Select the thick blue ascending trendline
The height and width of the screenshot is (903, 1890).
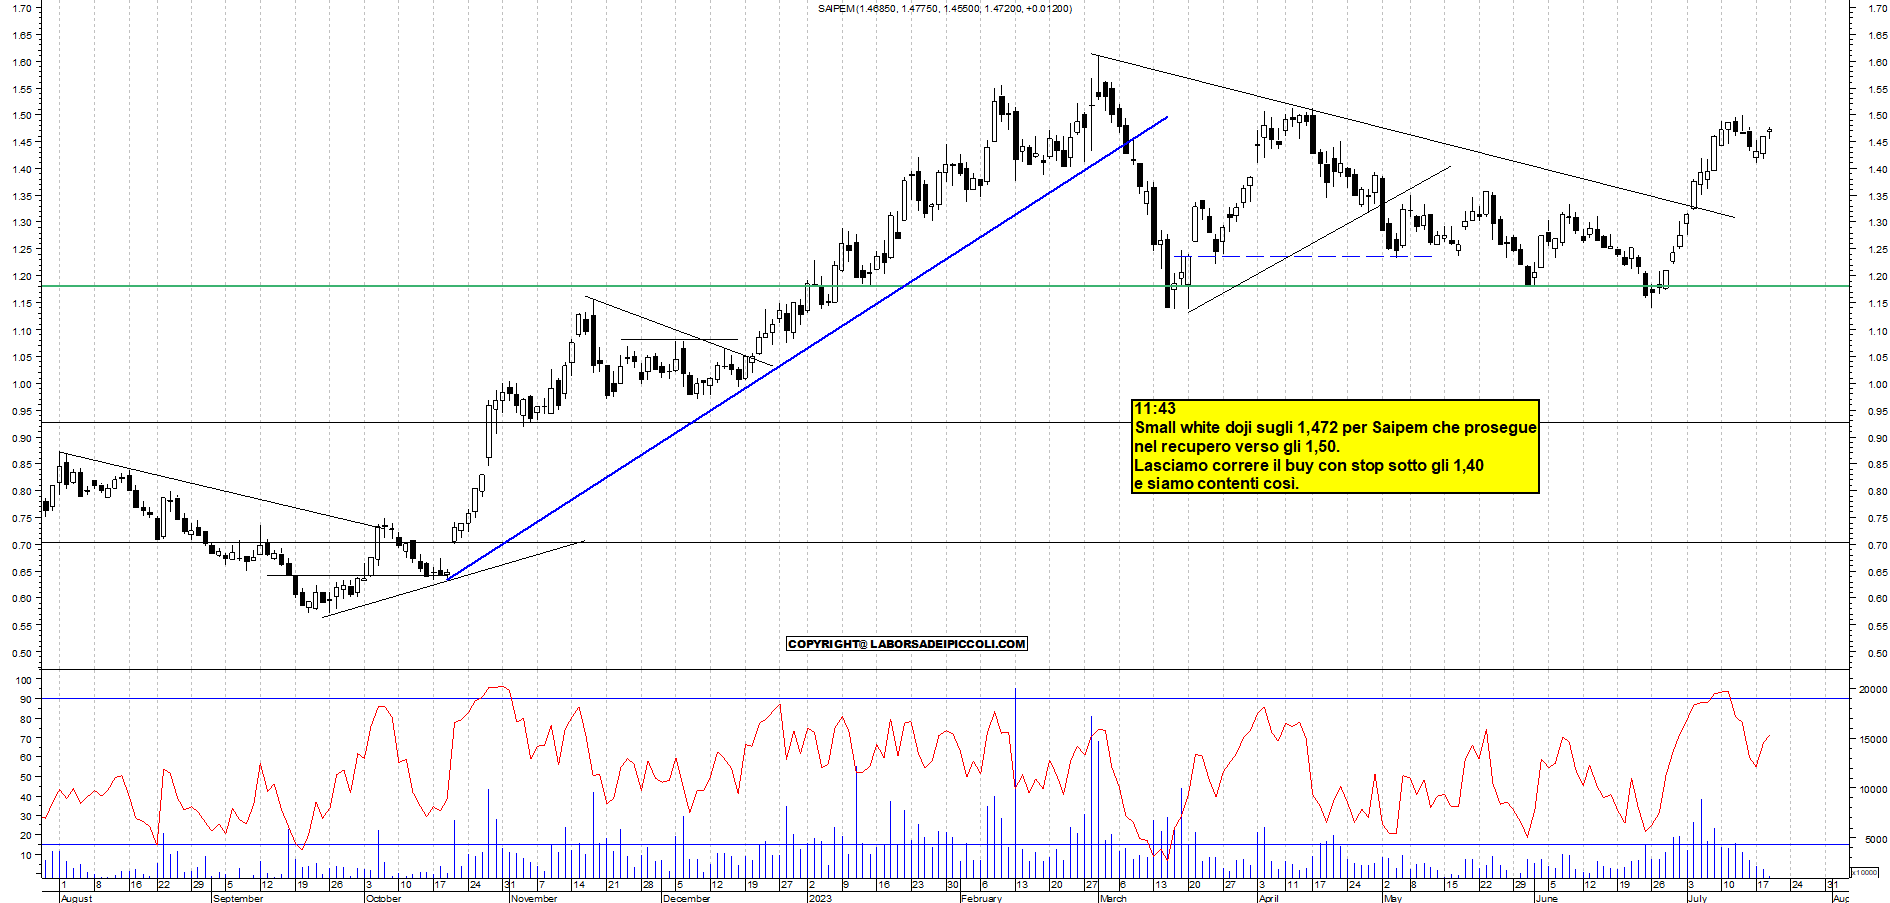click(807, 348)
